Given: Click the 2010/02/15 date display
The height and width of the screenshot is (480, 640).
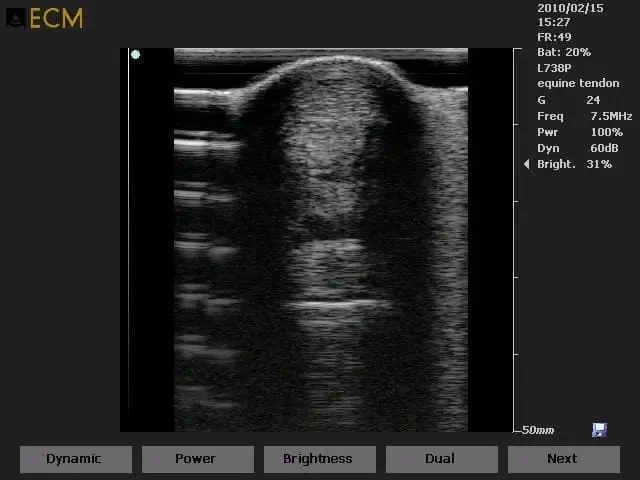Looking at the screenshot, I should click(x=570, y=8).
